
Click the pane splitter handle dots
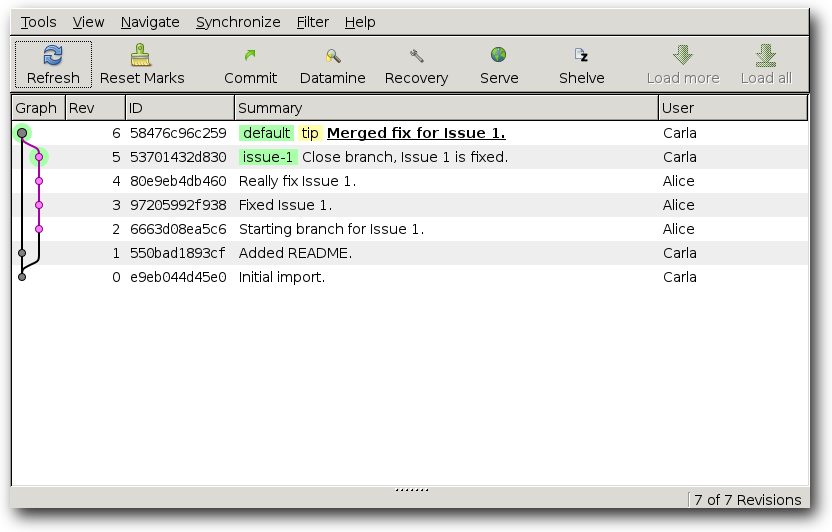[412, 490]
